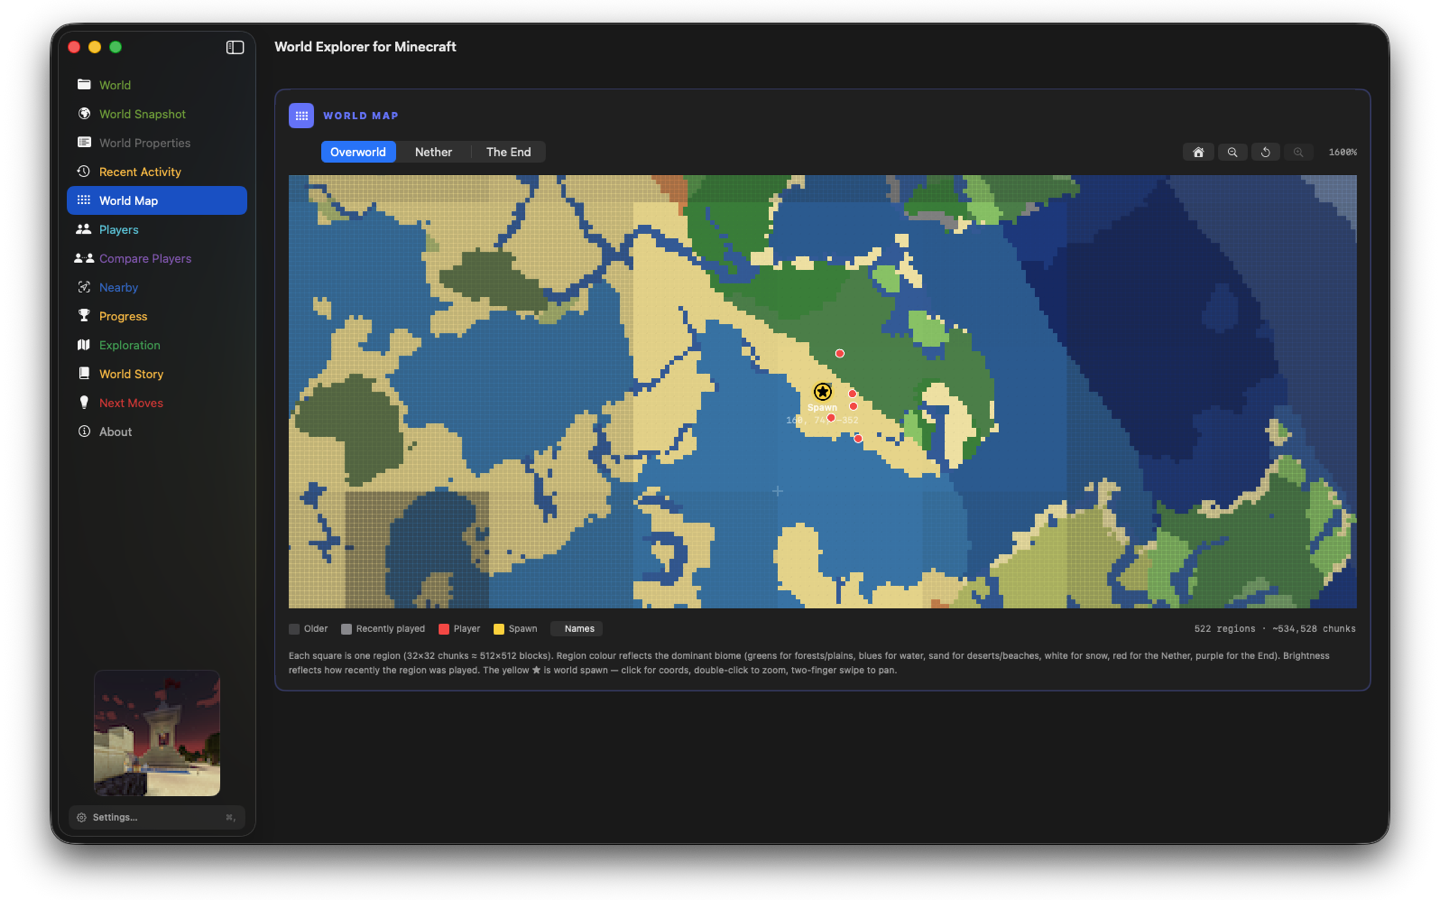This screenshot has width=1440, height=900.
Task: Open the About info section
Action: pyautogui.click(x=157, y=432)
